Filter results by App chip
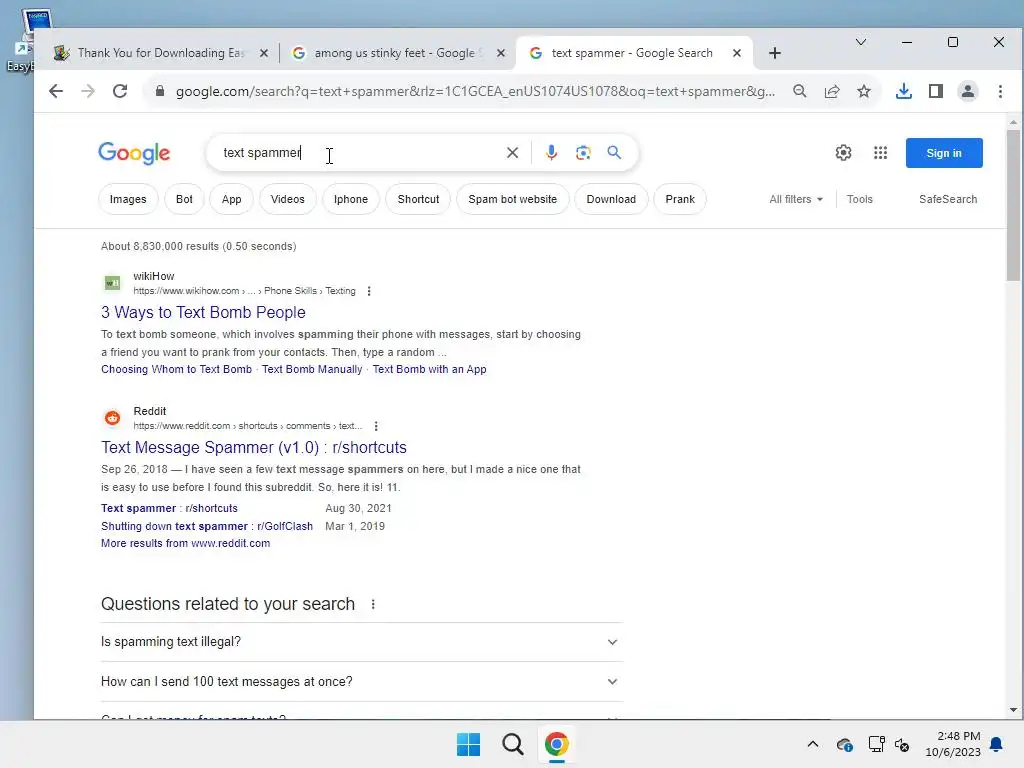Image resolution: width=1024 pixels, height=768 pixels. tap(232, 199)
